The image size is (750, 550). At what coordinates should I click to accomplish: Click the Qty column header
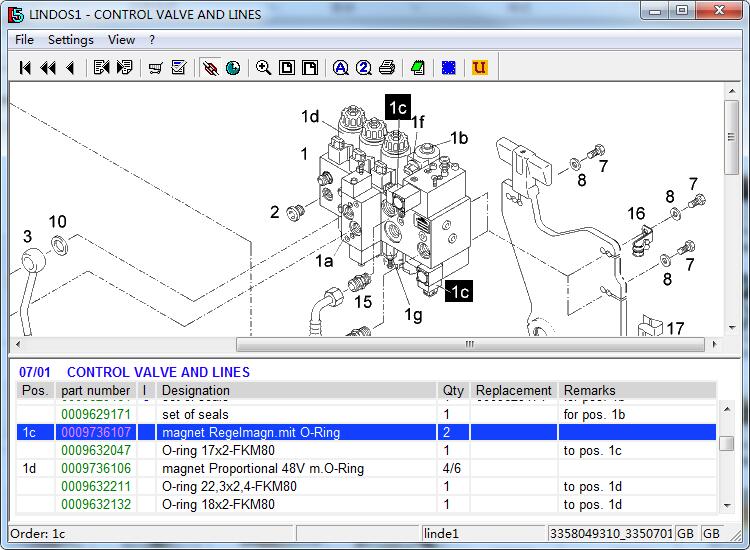coord(453,390)
